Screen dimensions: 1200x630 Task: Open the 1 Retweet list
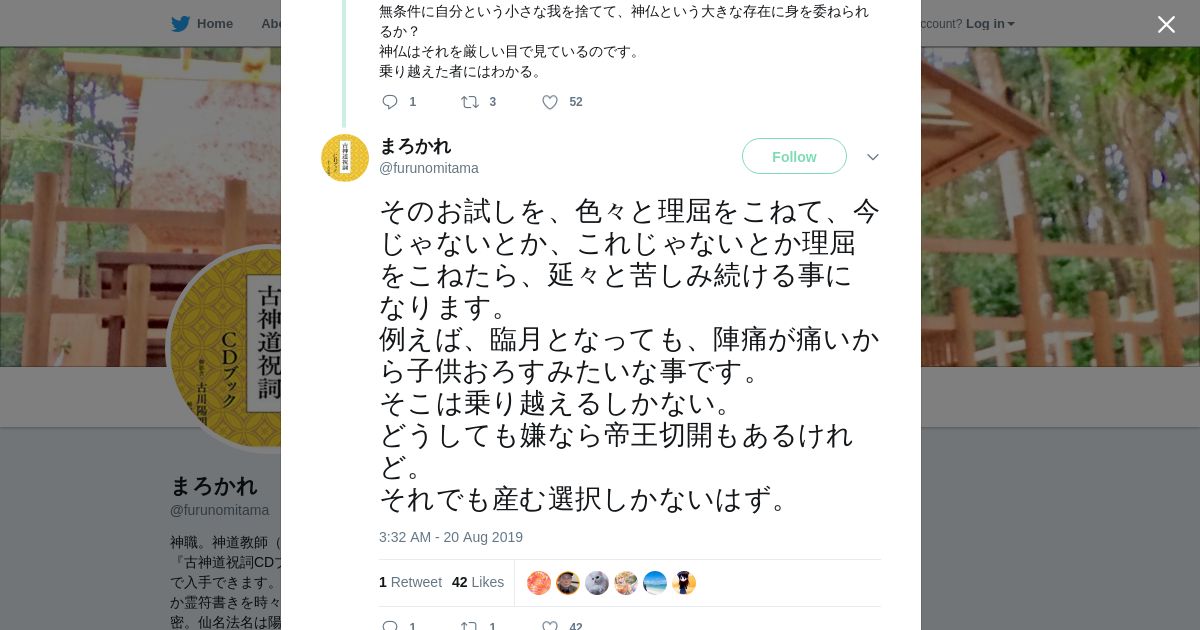(x=410, y=582)
